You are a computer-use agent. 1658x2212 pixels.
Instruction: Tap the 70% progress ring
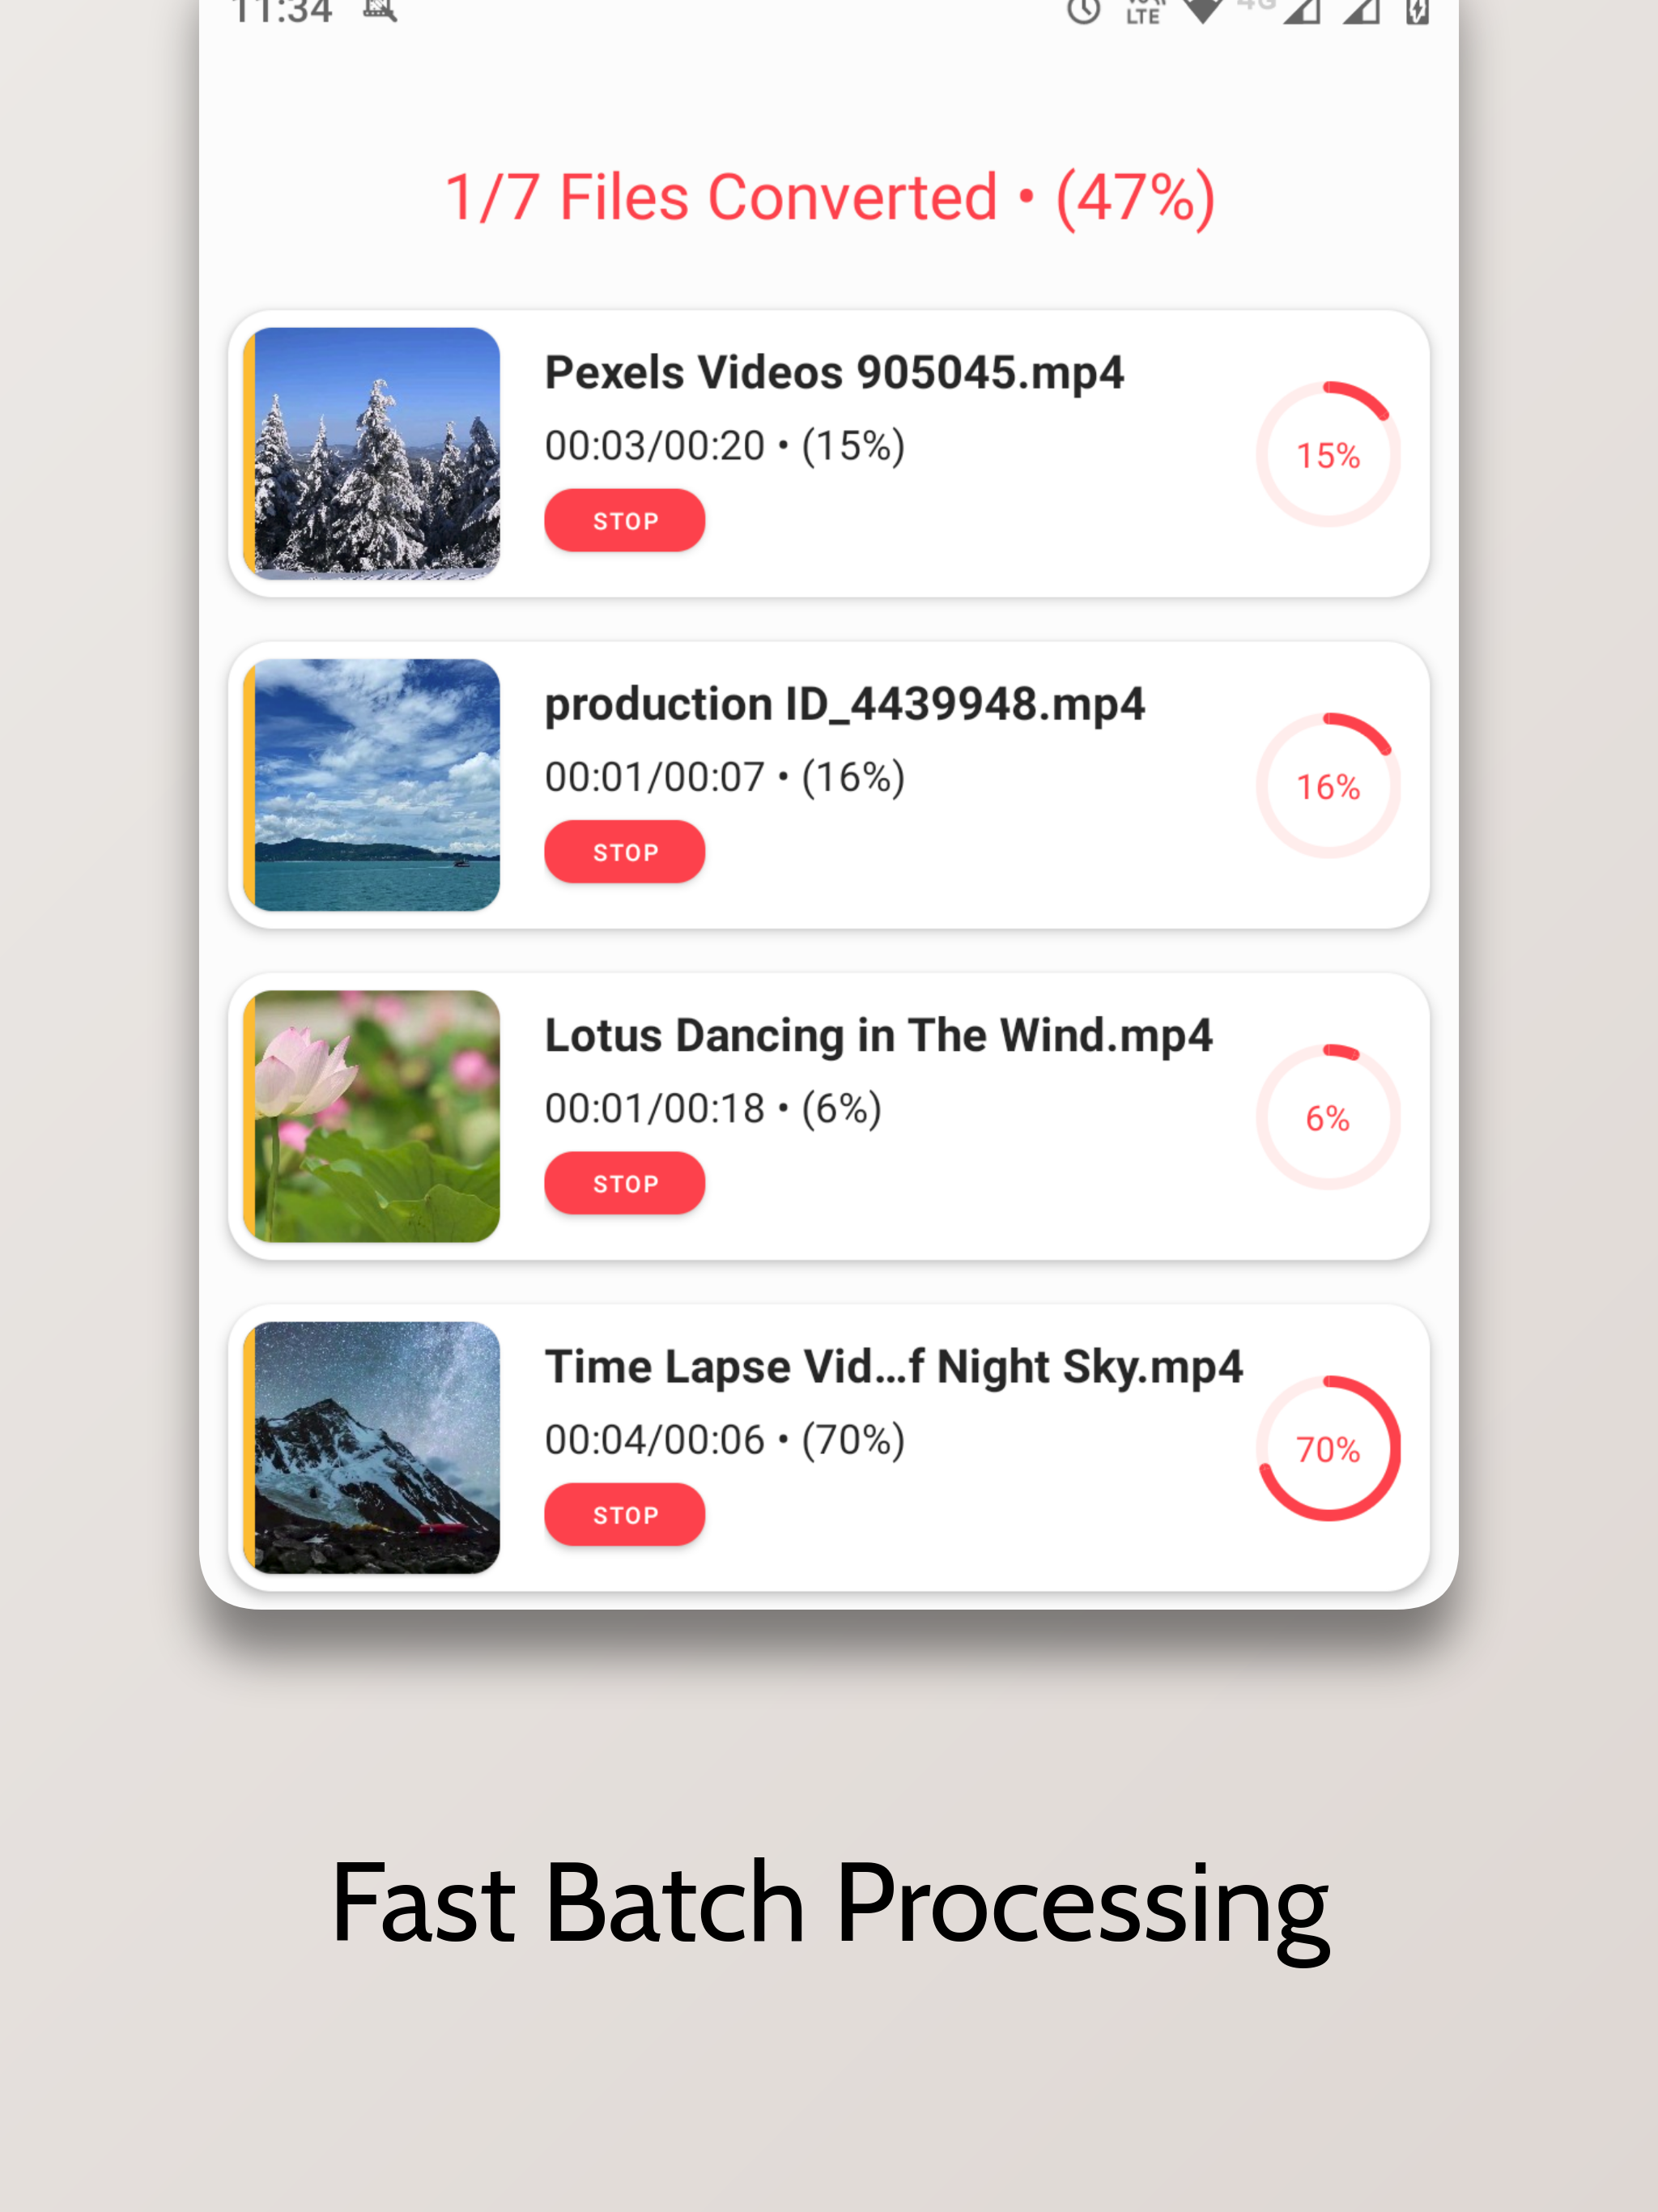tap(1328, 1448)
